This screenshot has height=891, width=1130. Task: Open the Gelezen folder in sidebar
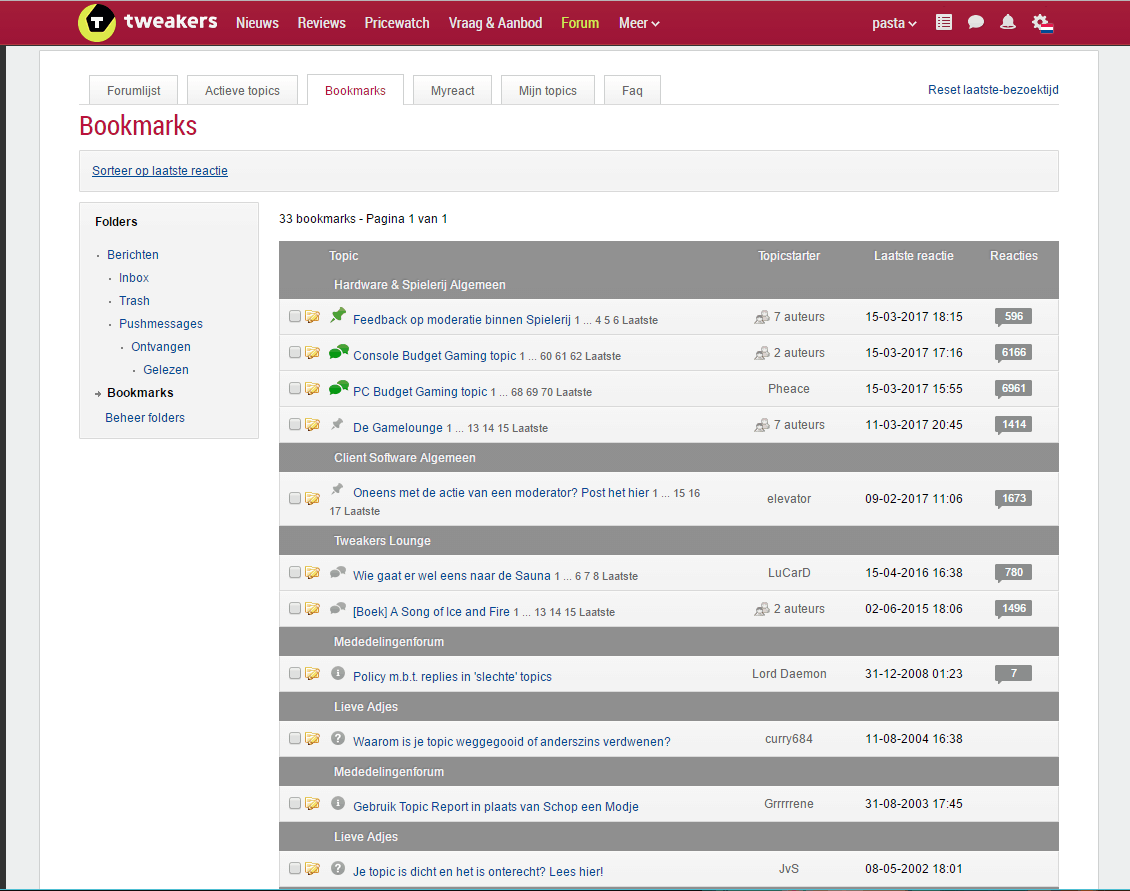[166, 370]
